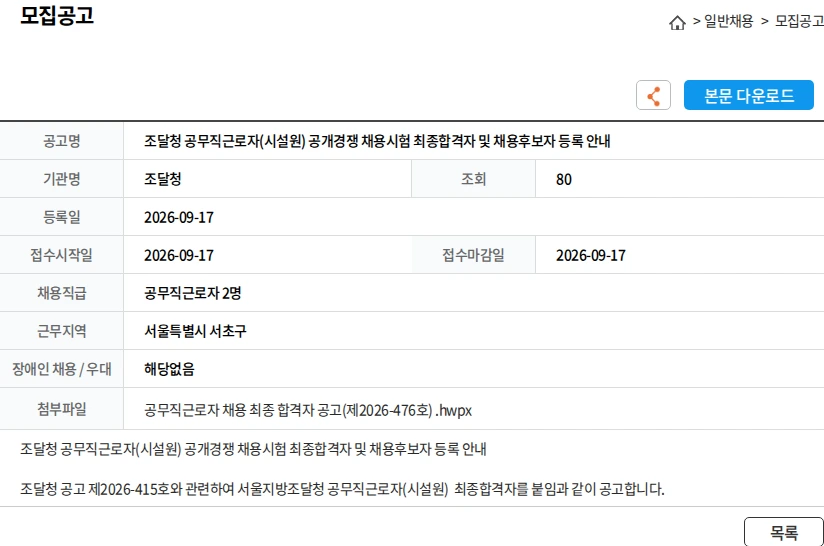Click the 장애인 채용 / 우대 label
The image size is (824, 546).
click(x=61, y=369)
